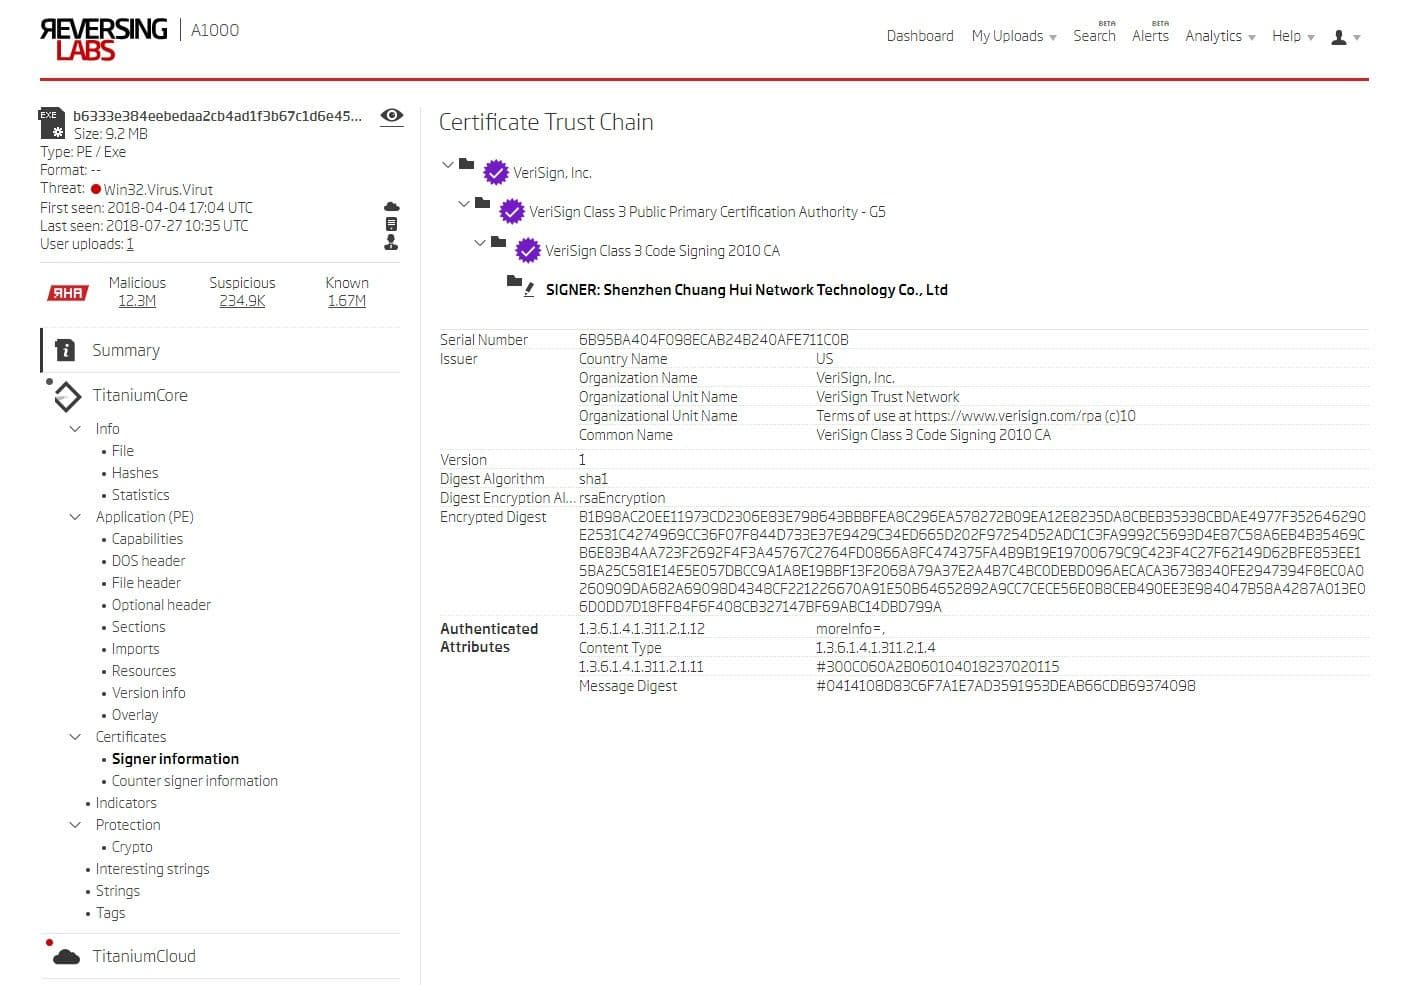
Task: Click the EXE file type icon
Action: tap(50, 124)
